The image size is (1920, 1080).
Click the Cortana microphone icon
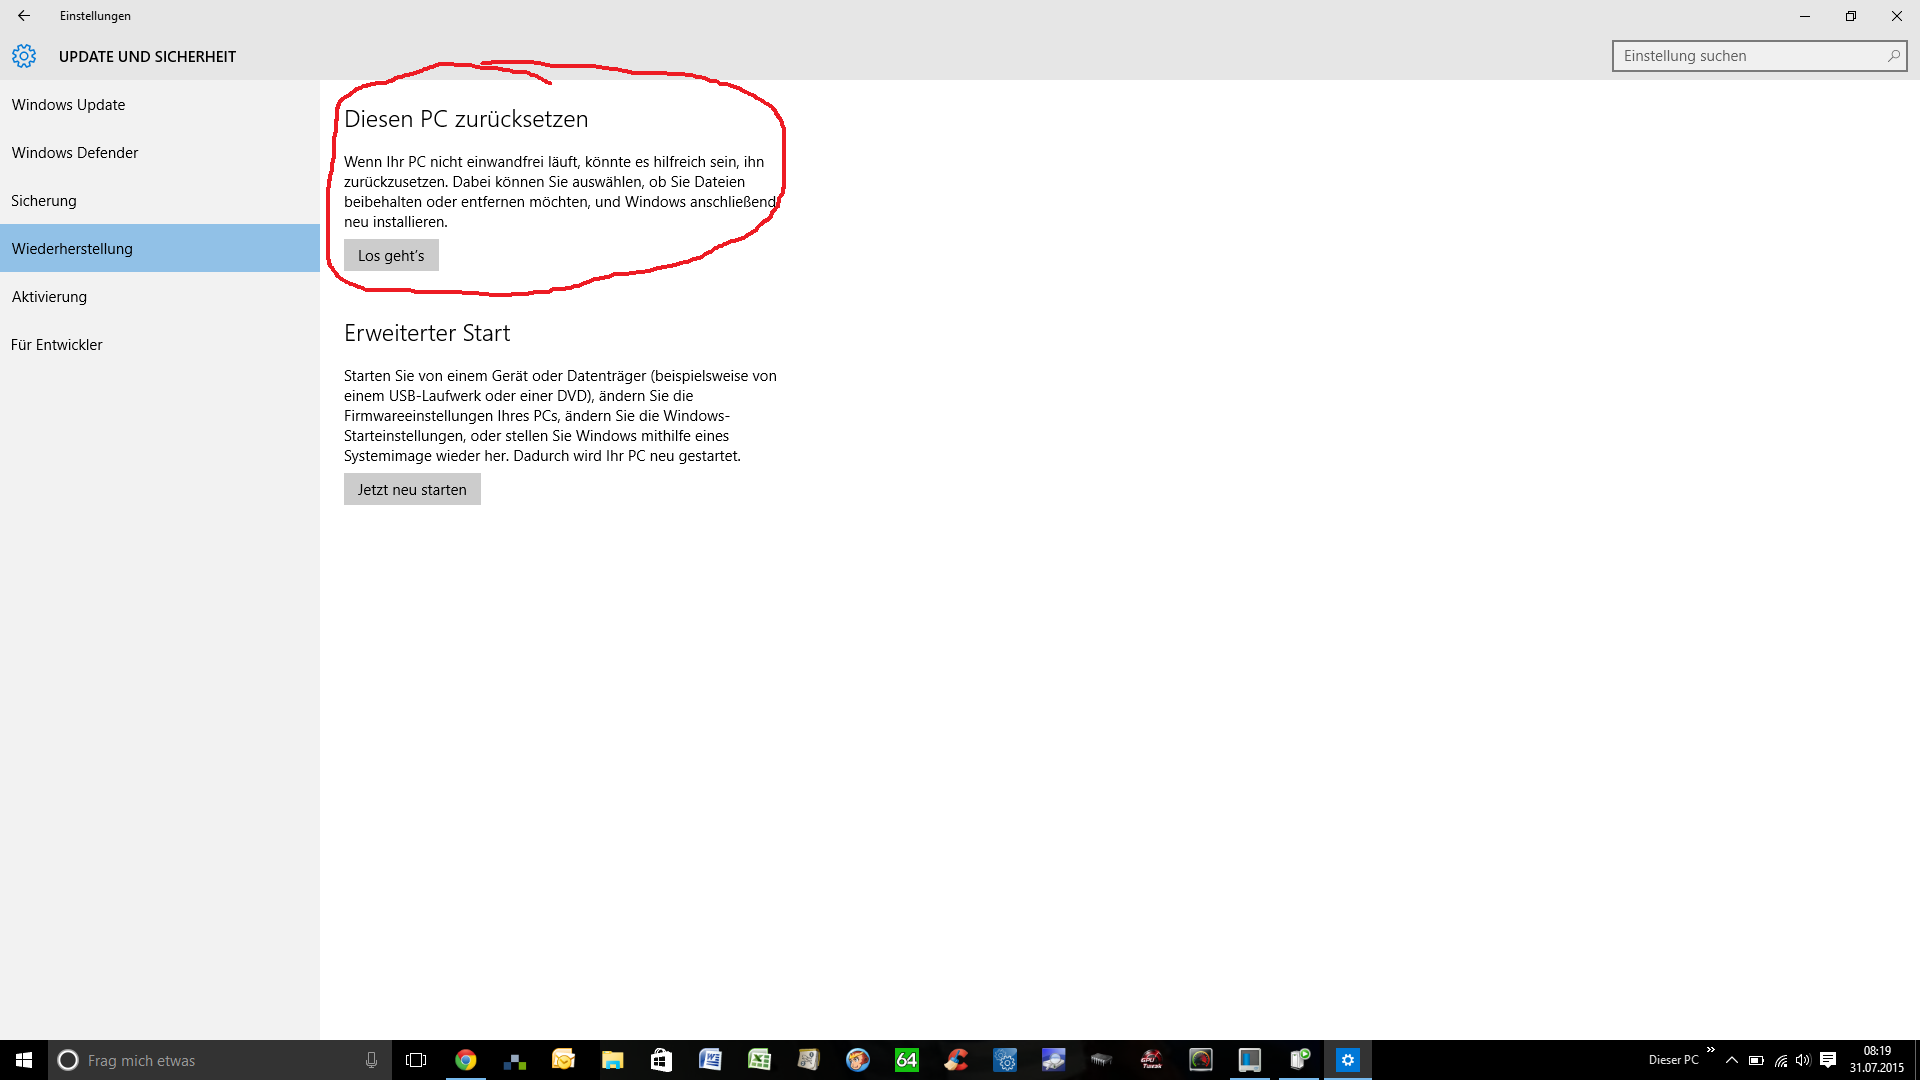pyautogui.click(x=371, y=1060)
